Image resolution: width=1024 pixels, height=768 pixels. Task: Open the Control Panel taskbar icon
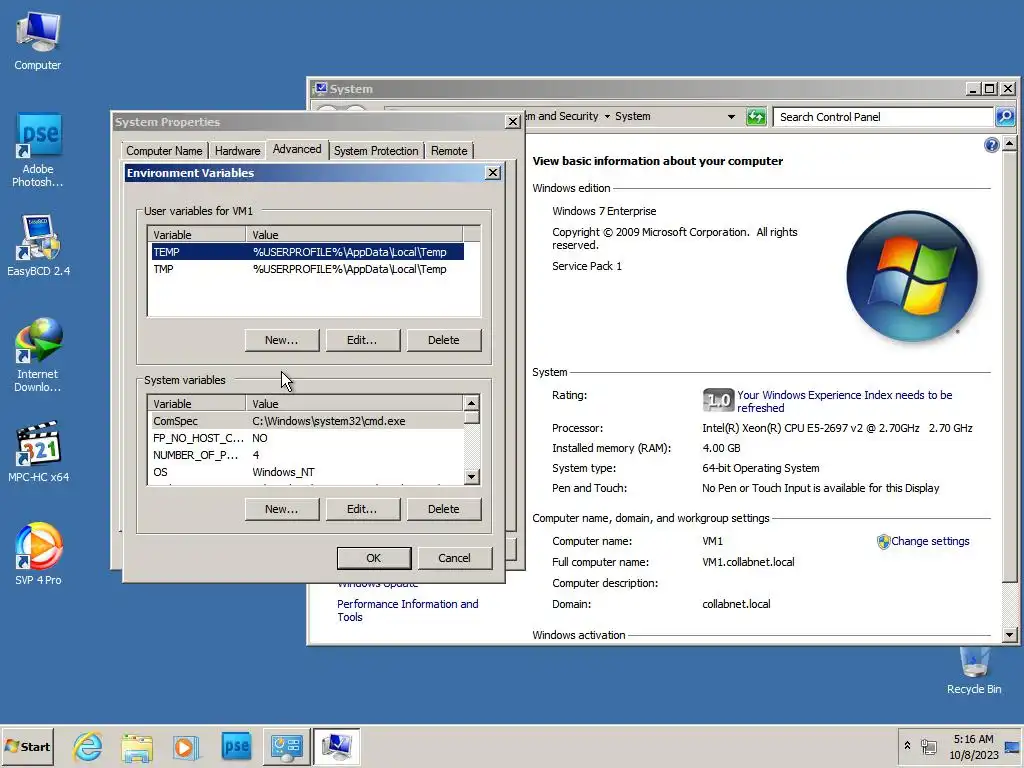pyautogui.click(x=286, y=746)
